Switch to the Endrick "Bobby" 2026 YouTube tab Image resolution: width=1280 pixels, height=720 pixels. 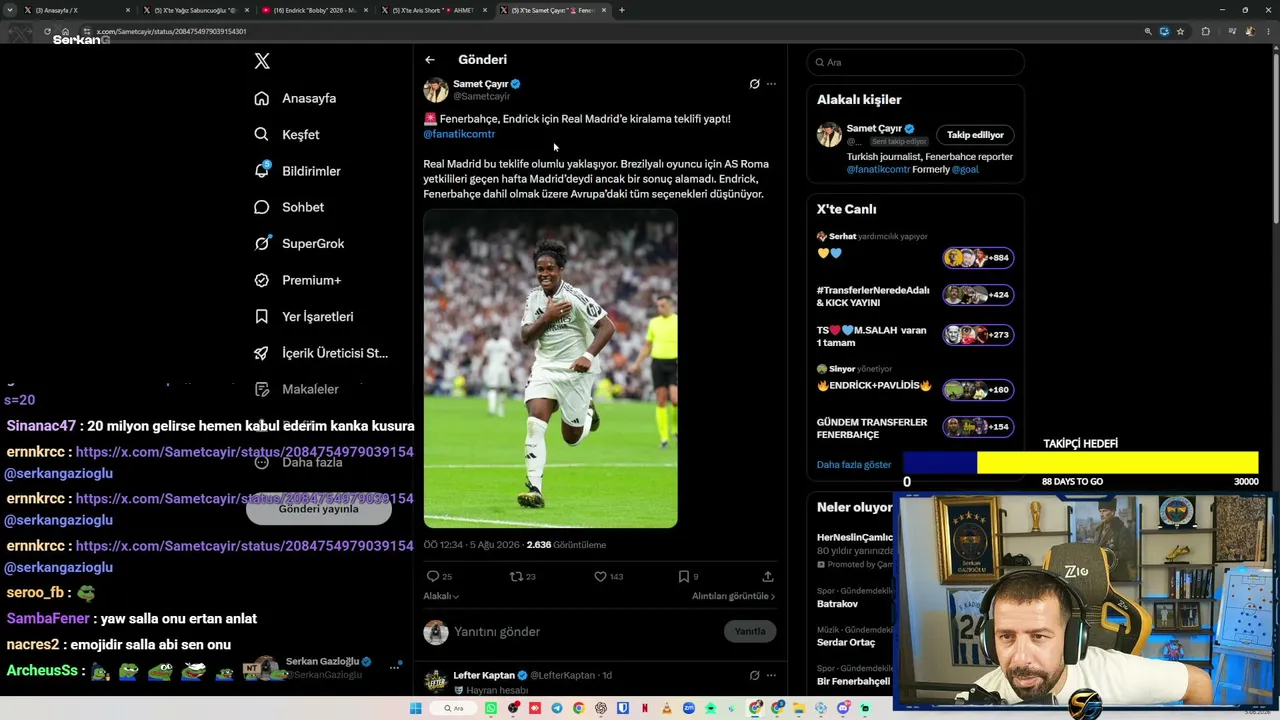pos(314,10)
